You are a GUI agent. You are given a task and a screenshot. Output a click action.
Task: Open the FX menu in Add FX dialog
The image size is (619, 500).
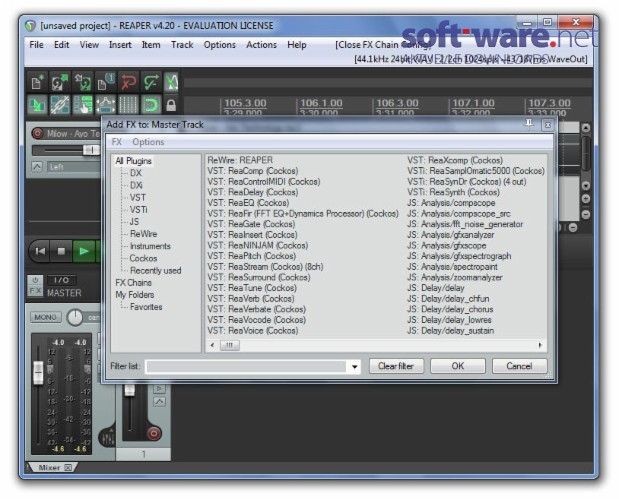(116, 142)
